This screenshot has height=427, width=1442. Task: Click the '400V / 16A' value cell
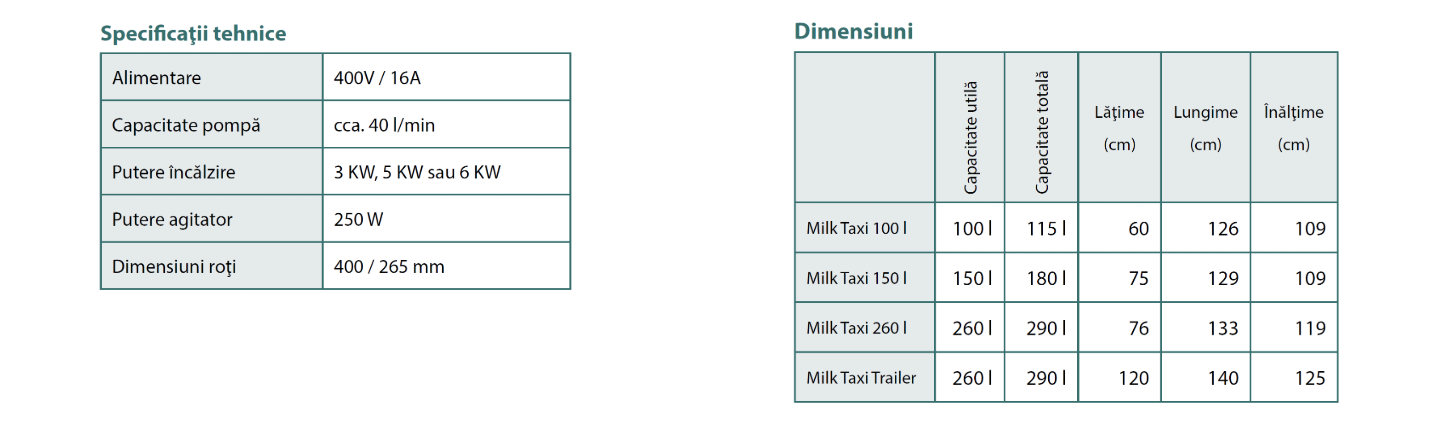(446, 77)
